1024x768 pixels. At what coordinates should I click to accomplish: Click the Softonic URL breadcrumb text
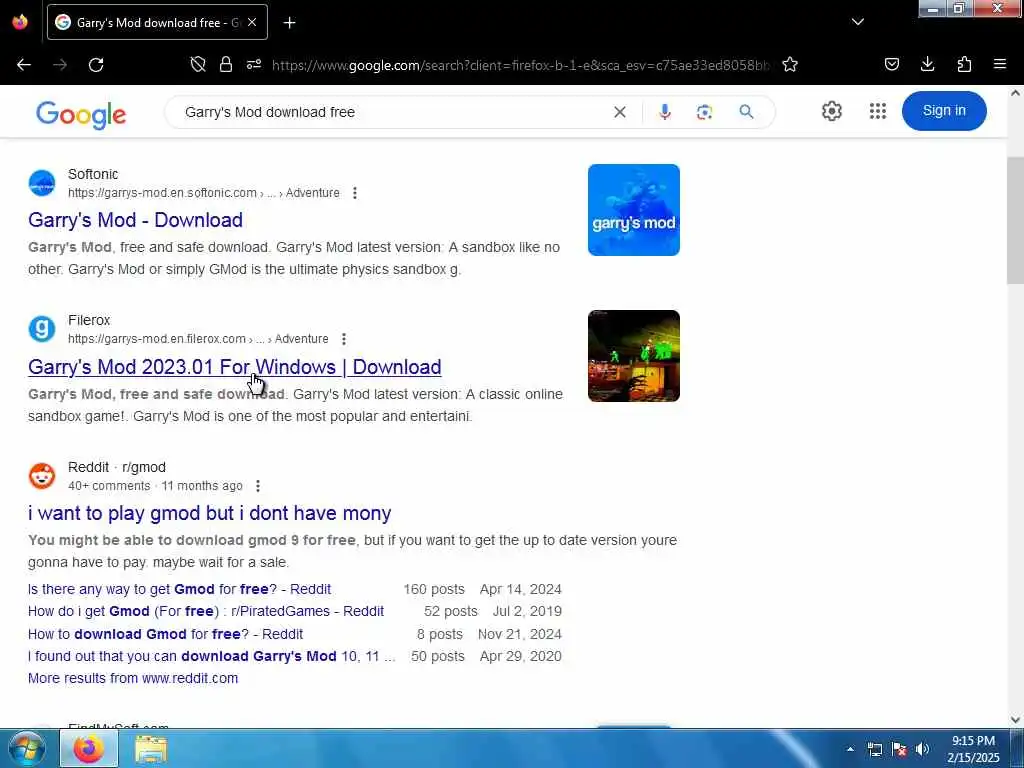click(x=204, y=193)
